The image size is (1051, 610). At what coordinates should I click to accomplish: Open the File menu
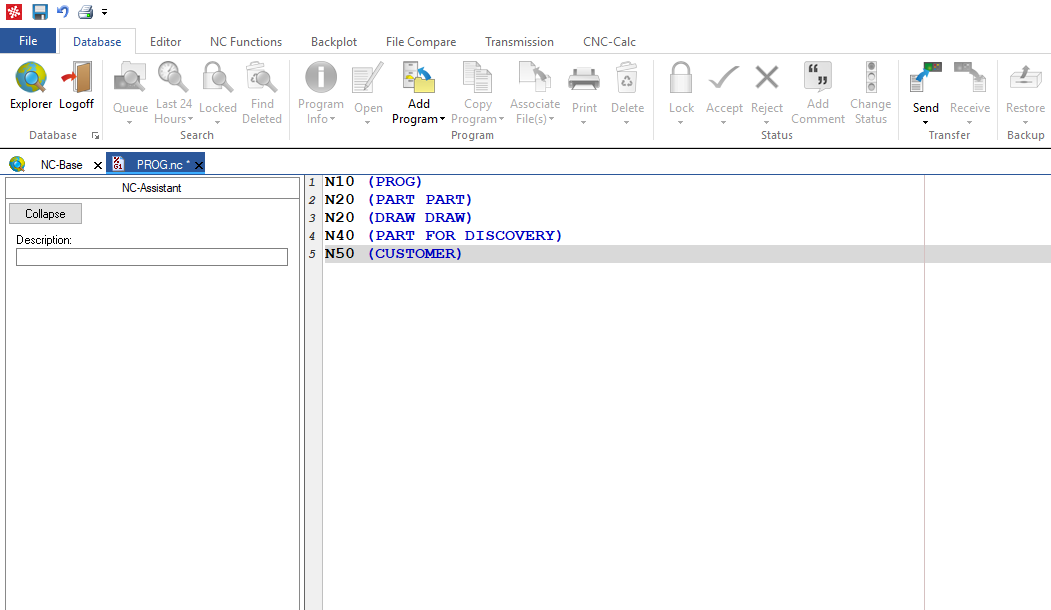[x=28, y=41]
